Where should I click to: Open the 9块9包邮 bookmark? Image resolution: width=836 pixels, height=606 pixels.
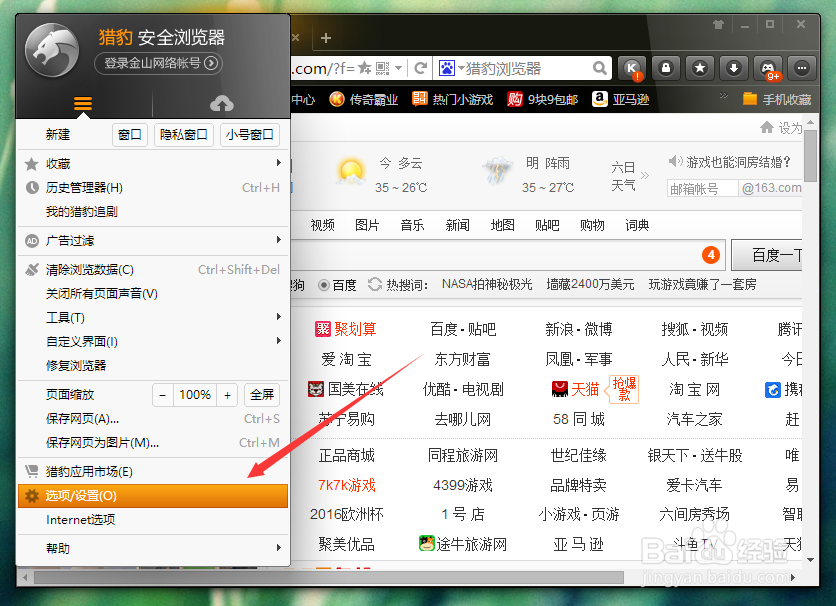[x=543, y=99]
